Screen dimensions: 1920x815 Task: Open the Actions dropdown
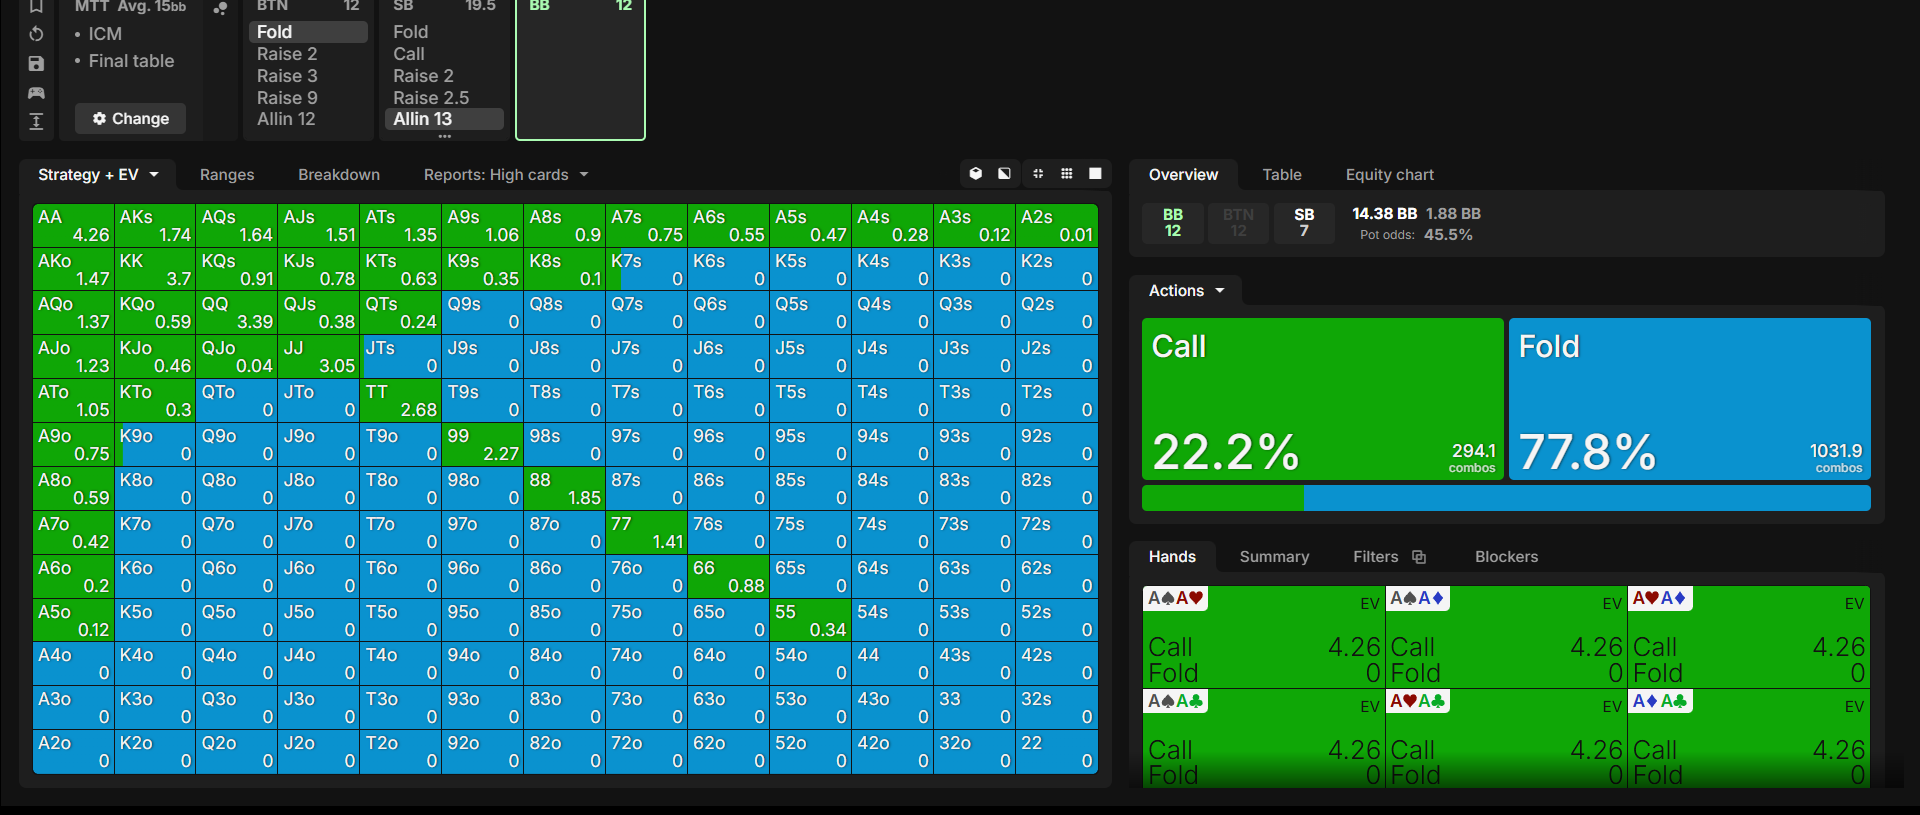tap(1186, 291)
